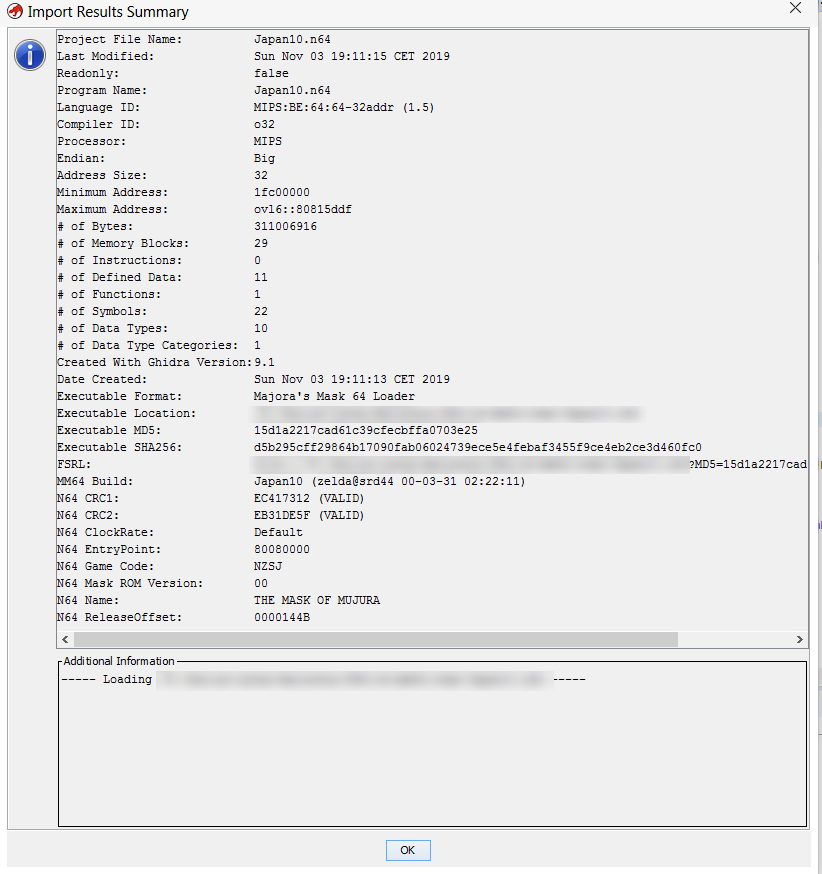
Task: Click the Processor value 'MIPS'
Action: [268, 142]
